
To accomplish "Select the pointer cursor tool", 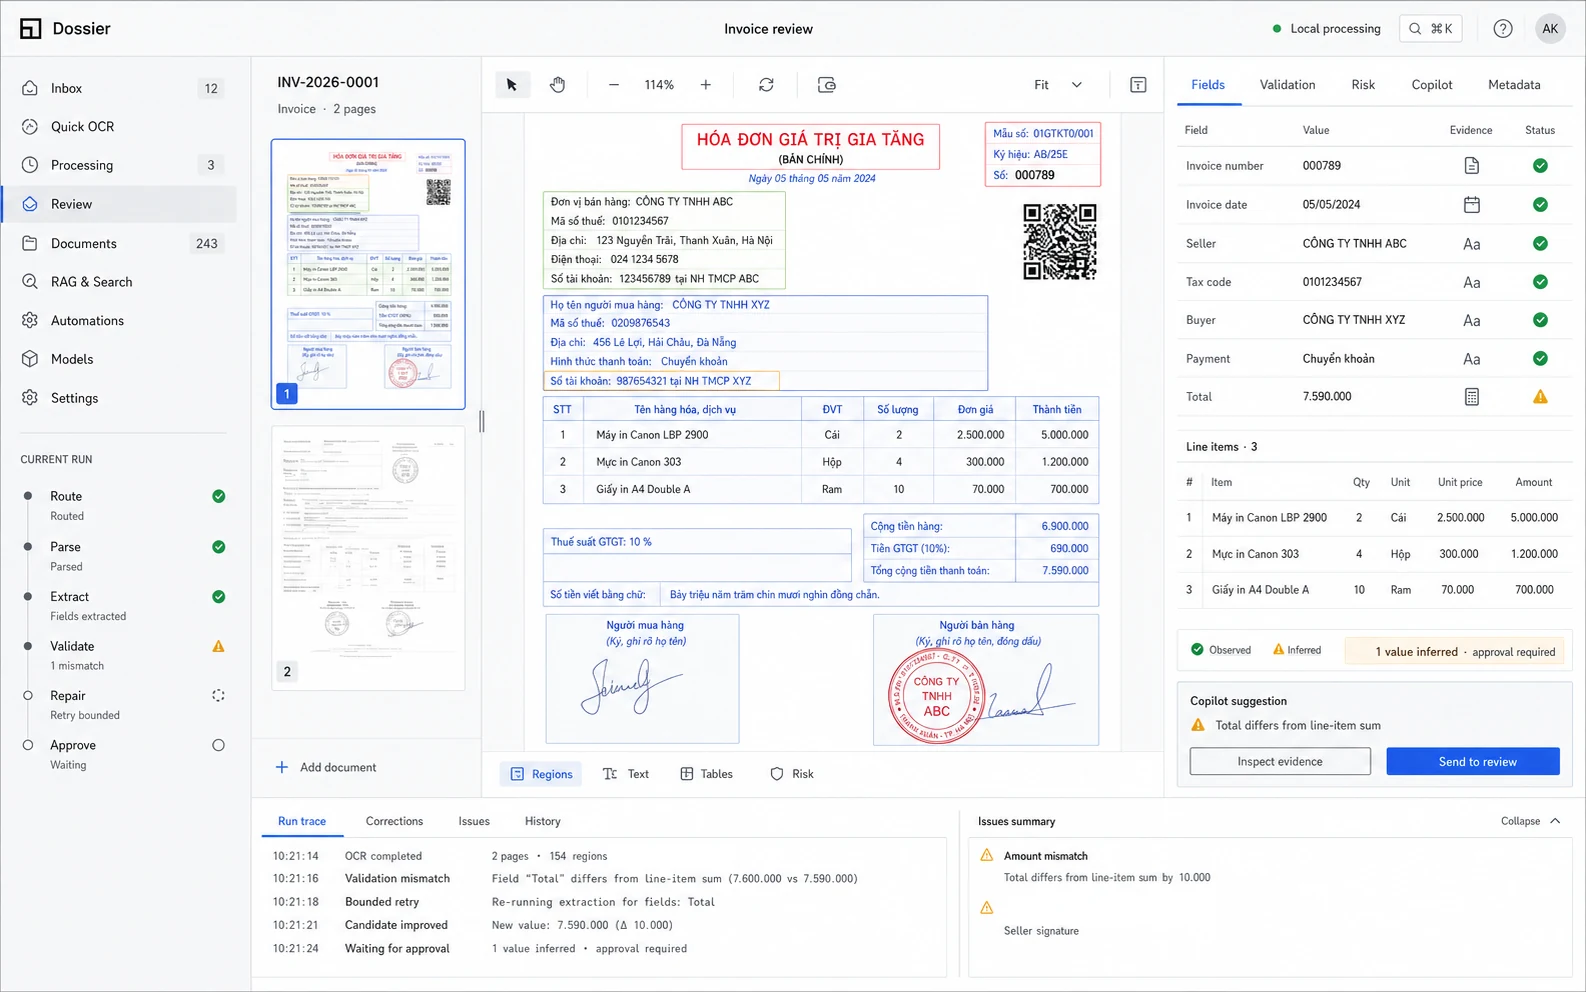I will 512,85.
